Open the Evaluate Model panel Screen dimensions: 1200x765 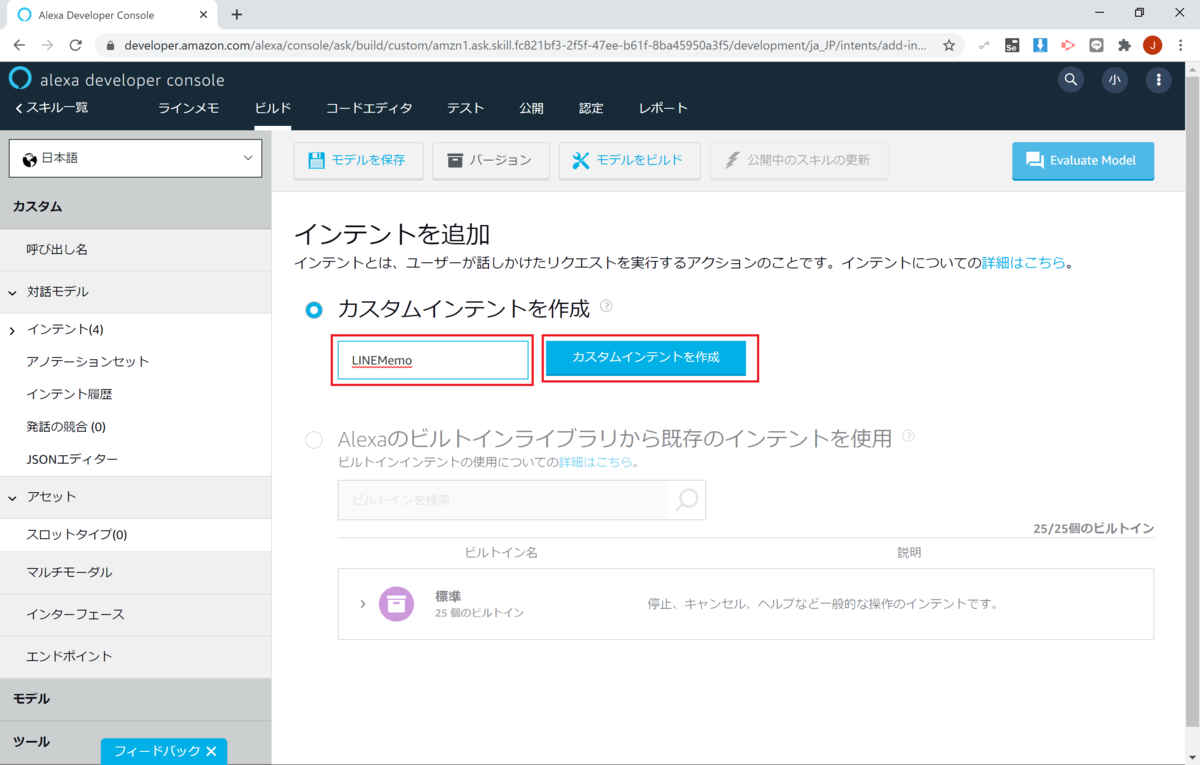tap(1083, 160)
